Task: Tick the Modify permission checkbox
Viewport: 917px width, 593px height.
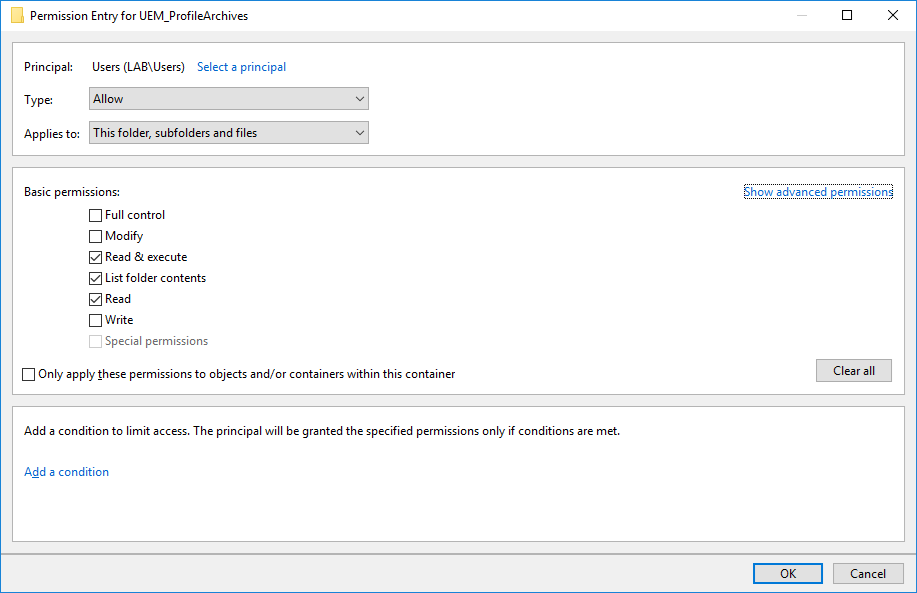Action: pos(96,236)
